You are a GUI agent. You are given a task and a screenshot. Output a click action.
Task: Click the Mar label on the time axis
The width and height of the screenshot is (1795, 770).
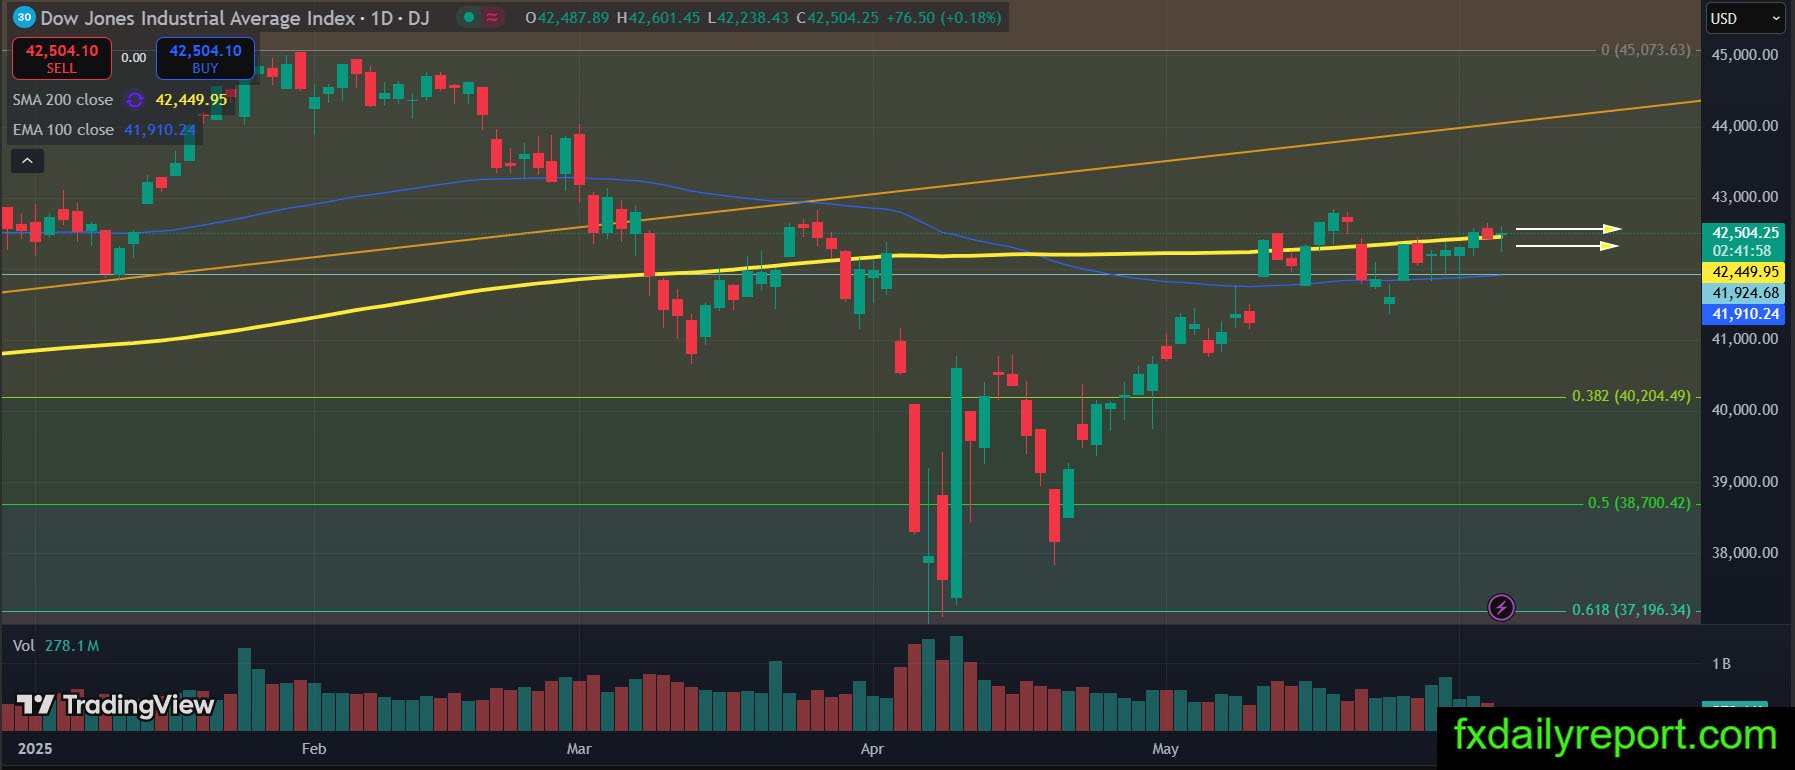click(579, 749)
